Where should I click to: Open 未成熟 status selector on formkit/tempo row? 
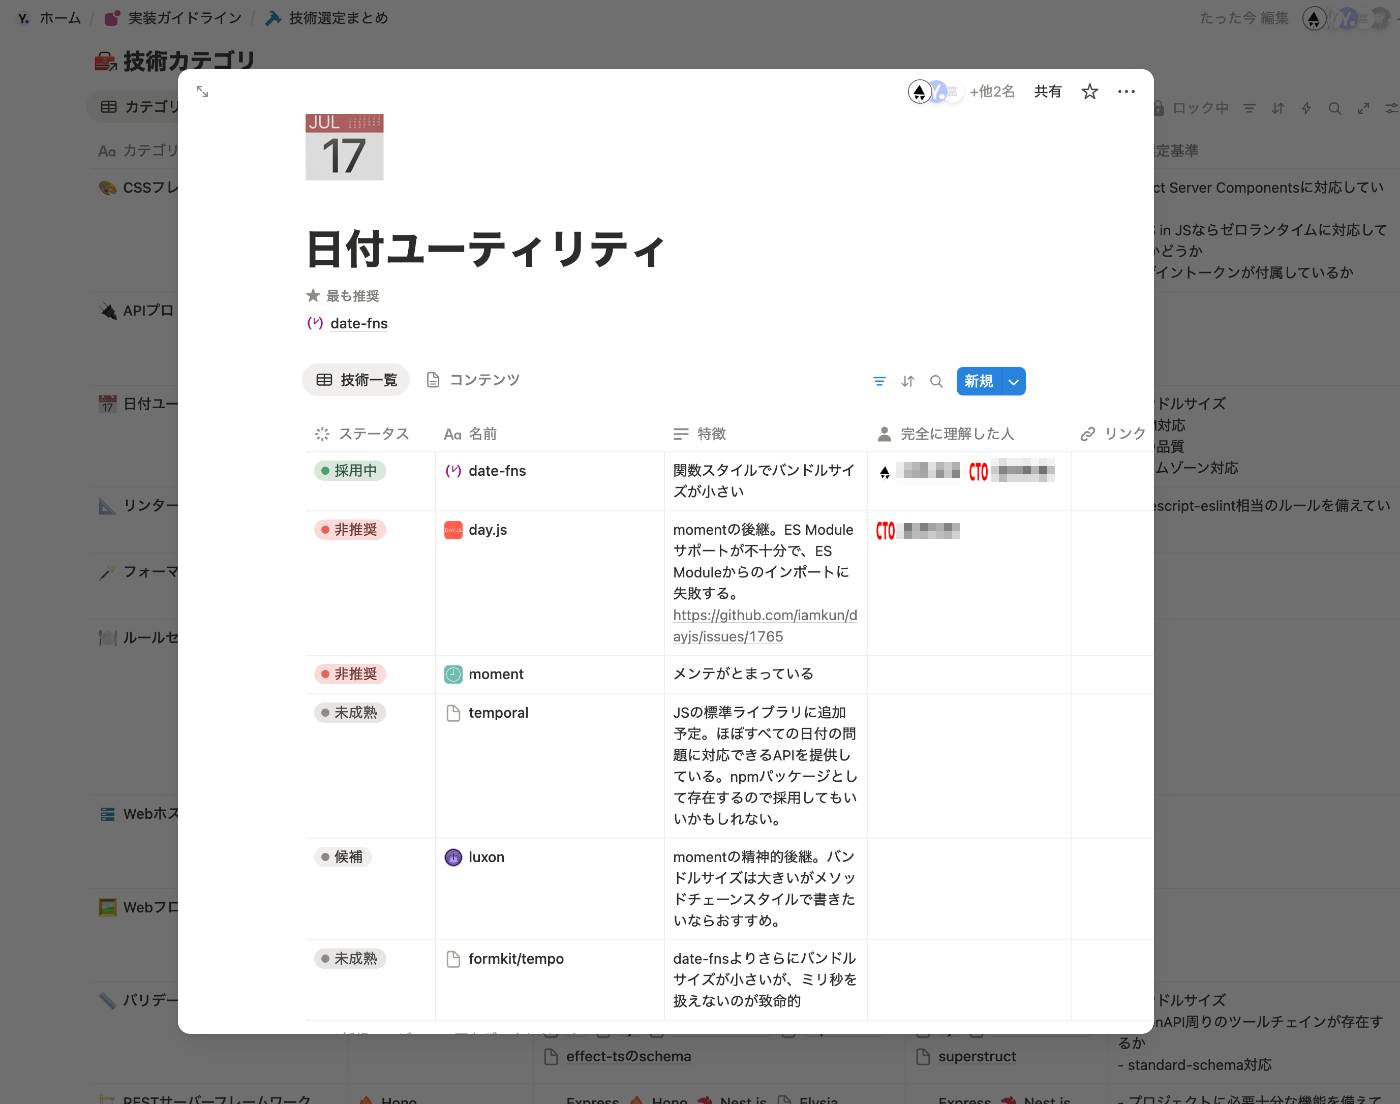(x=350, y=959)
